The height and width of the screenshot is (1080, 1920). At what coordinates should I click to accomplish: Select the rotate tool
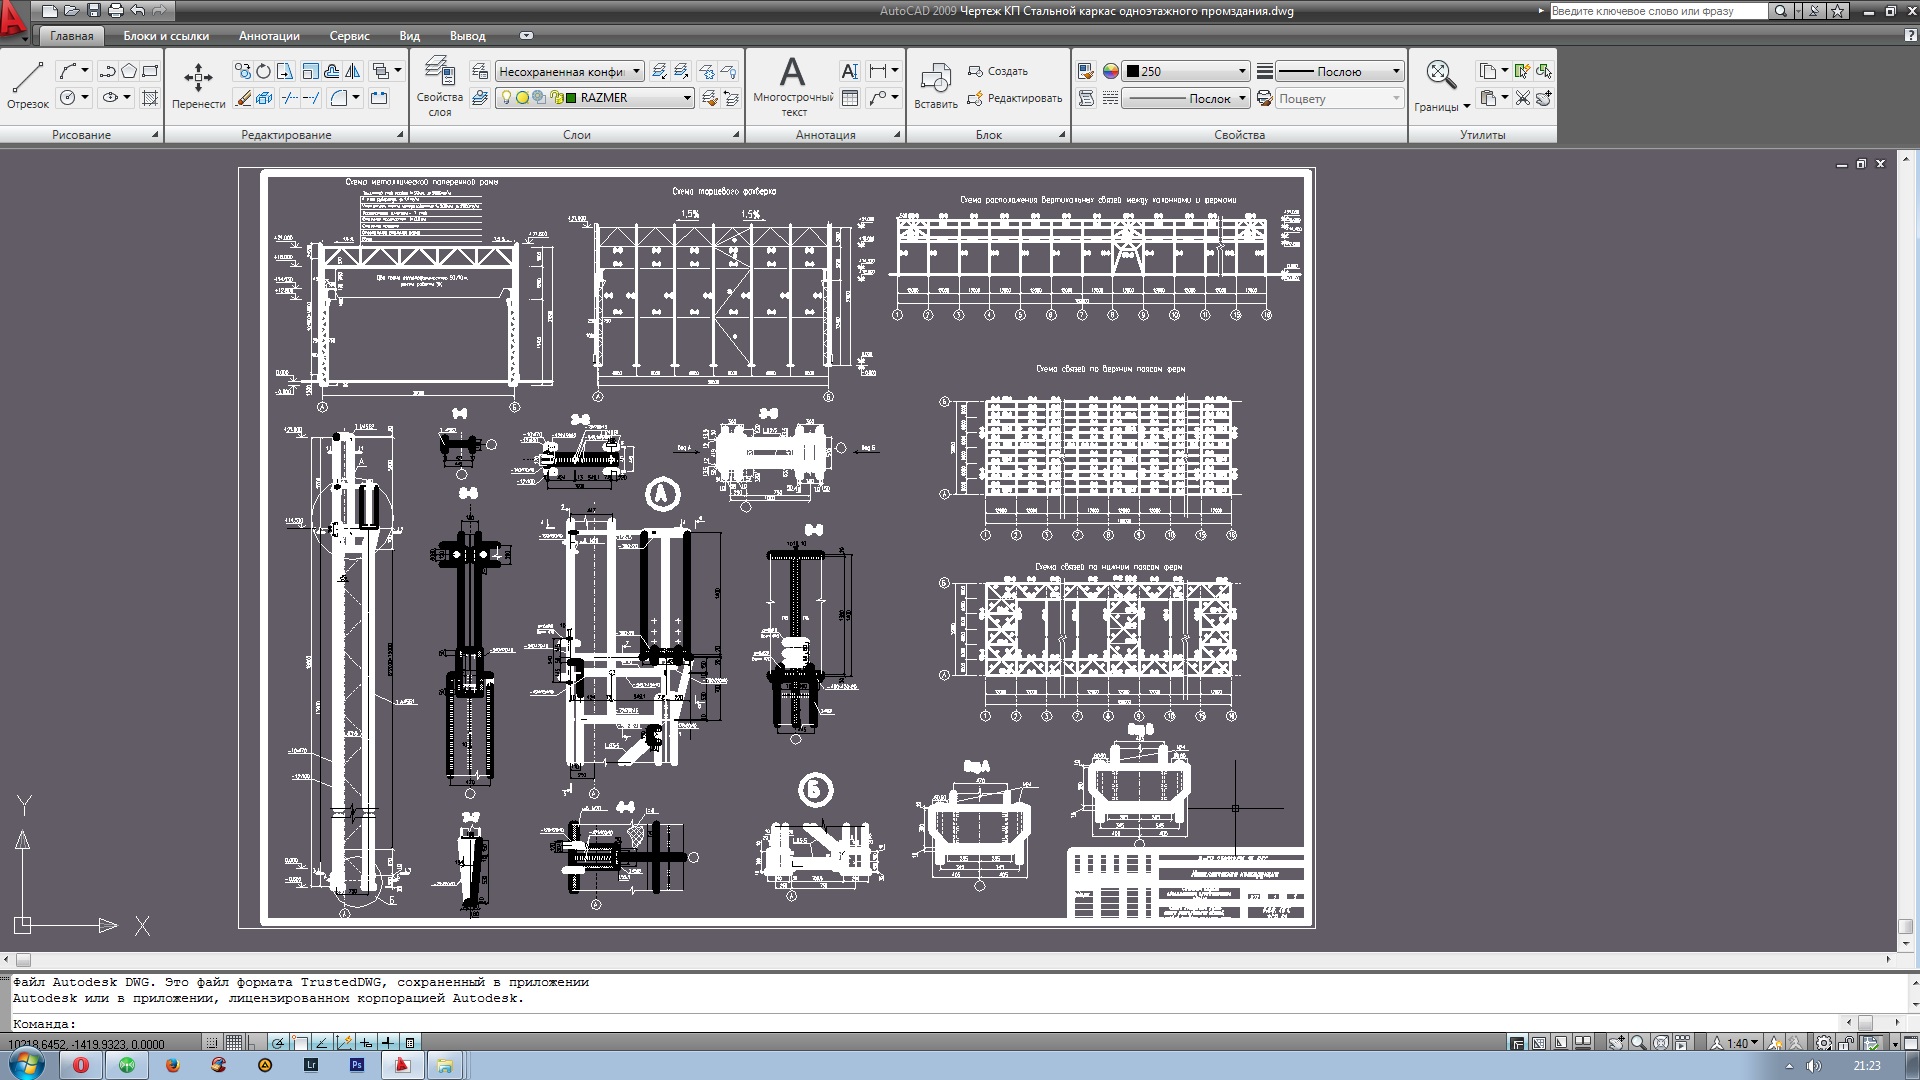pos(263,71)
